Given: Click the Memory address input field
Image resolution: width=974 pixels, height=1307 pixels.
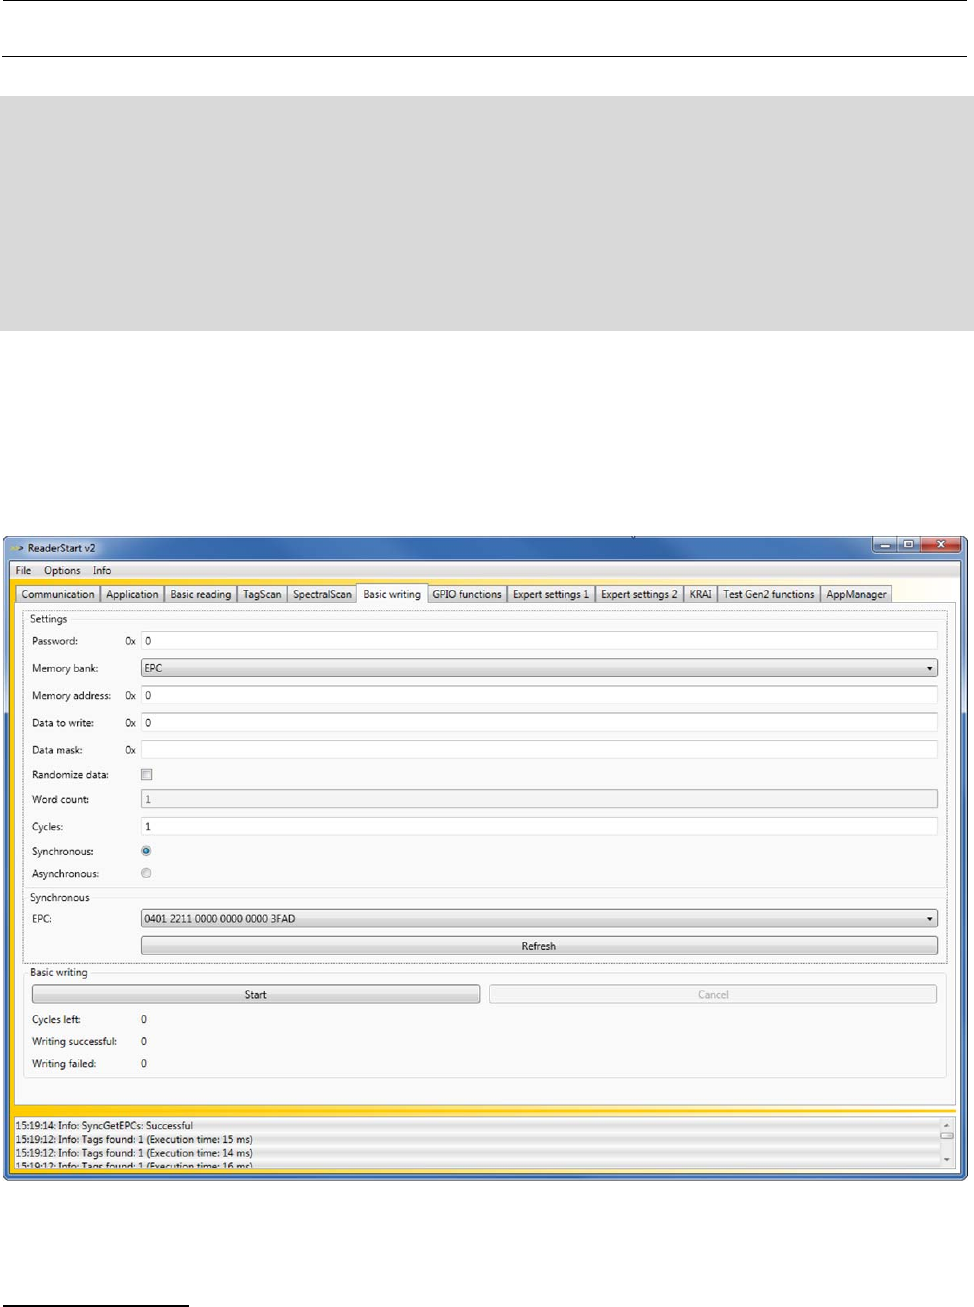Looking at the screenshot, I should click(539, 695).
